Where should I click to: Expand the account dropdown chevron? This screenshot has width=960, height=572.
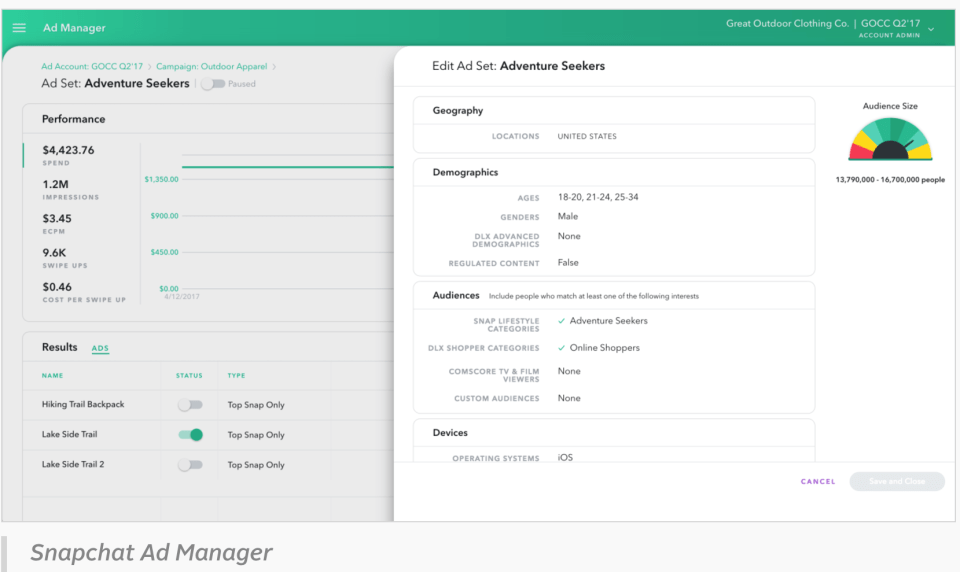pos(931,29)
